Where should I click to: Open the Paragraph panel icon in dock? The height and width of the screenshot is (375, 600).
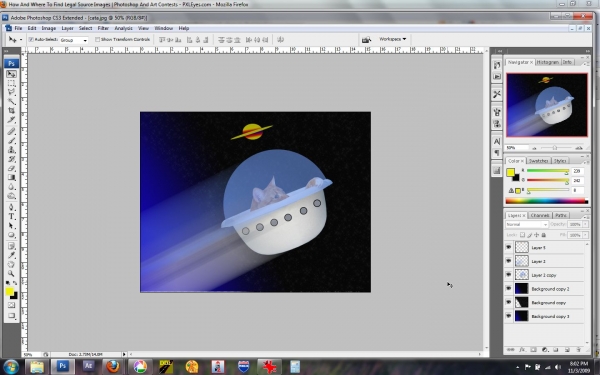point(497,153)
